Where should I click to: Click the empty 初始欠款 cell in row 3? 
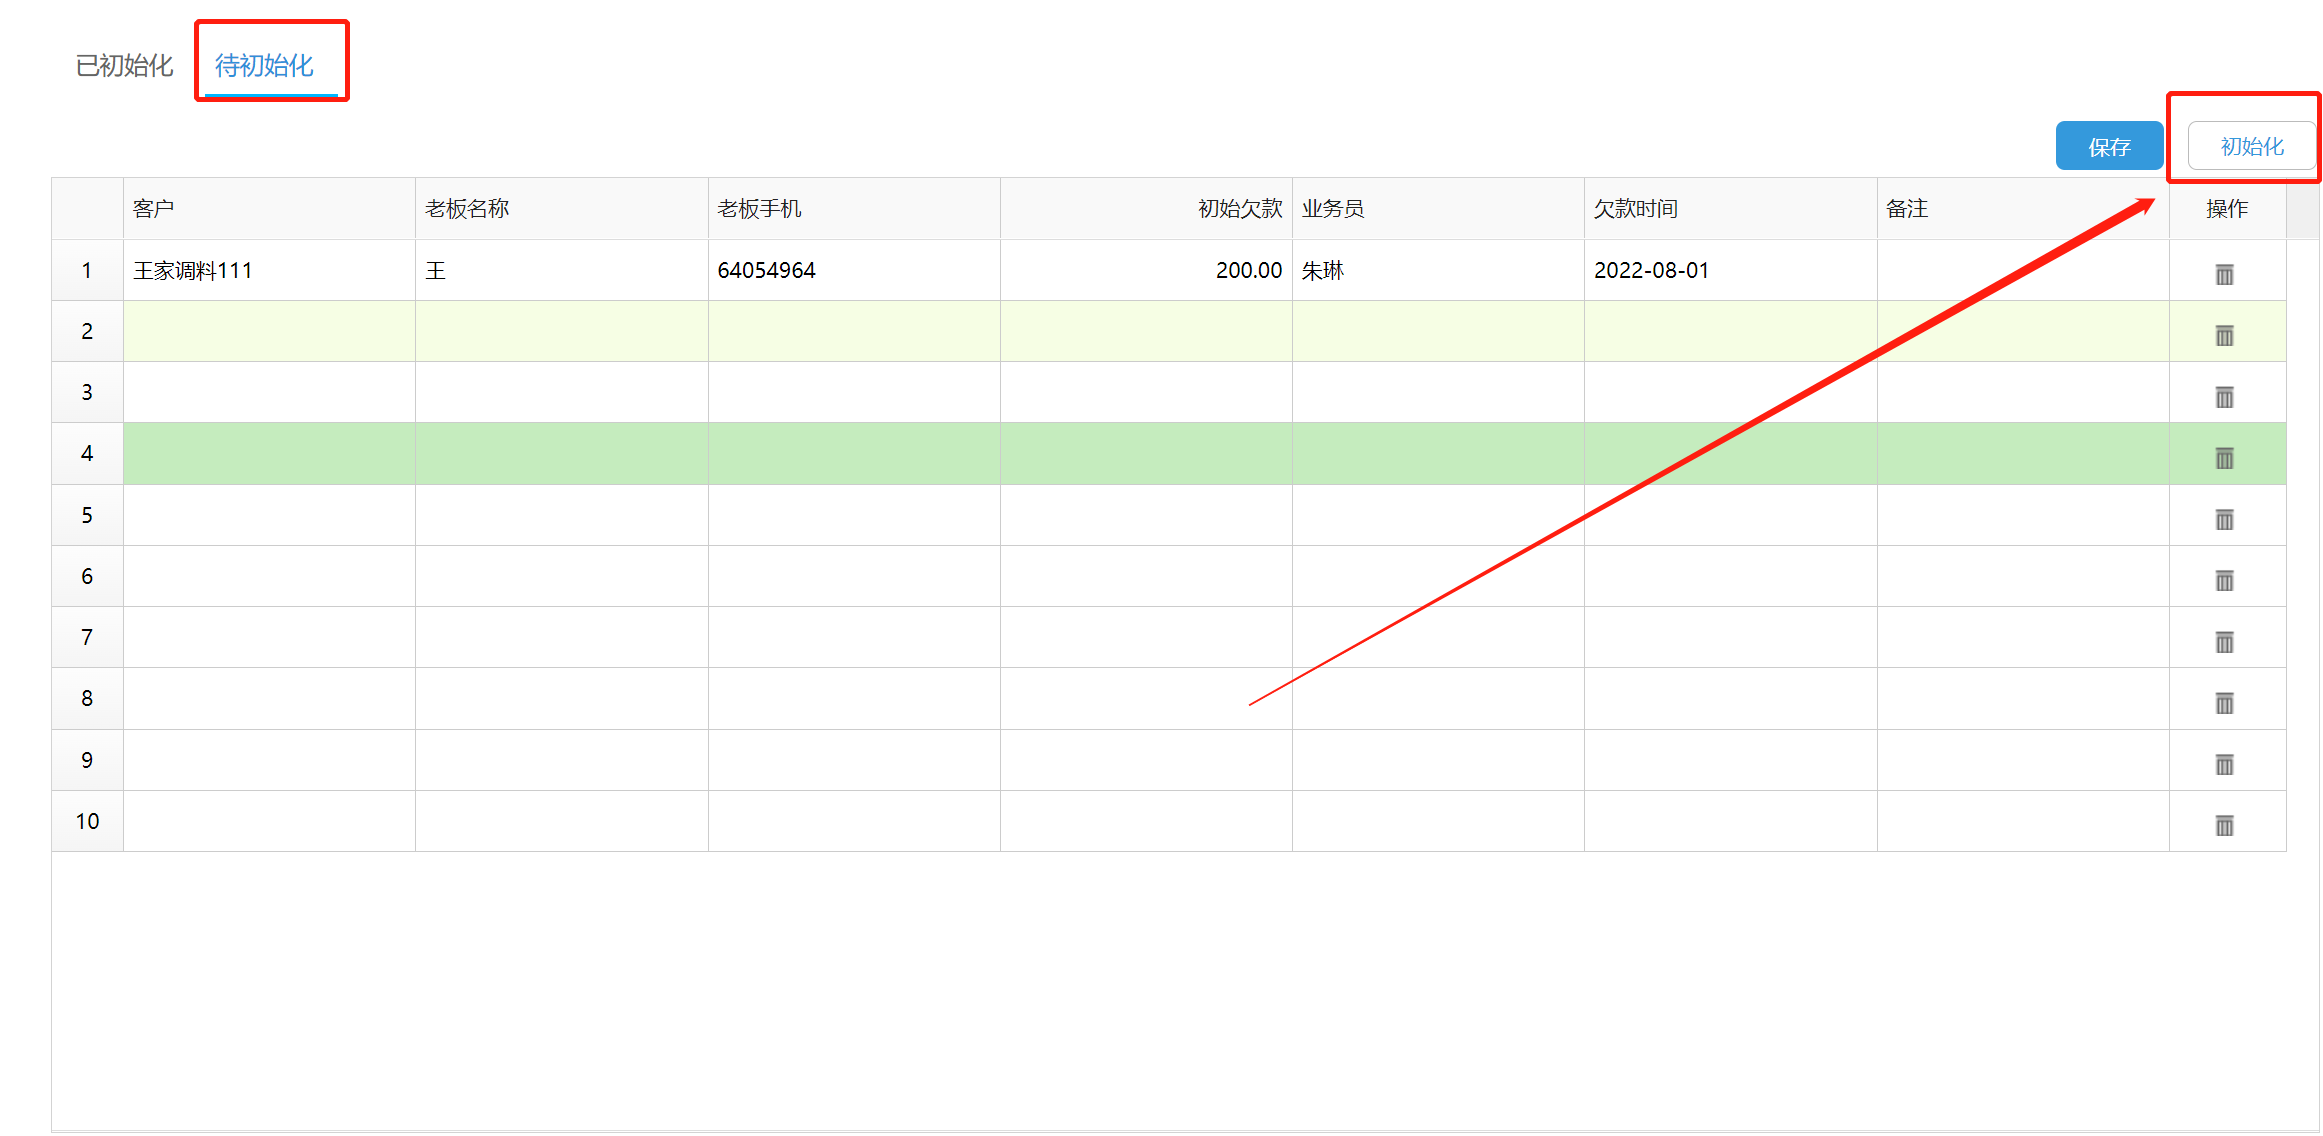point(1146,392)
